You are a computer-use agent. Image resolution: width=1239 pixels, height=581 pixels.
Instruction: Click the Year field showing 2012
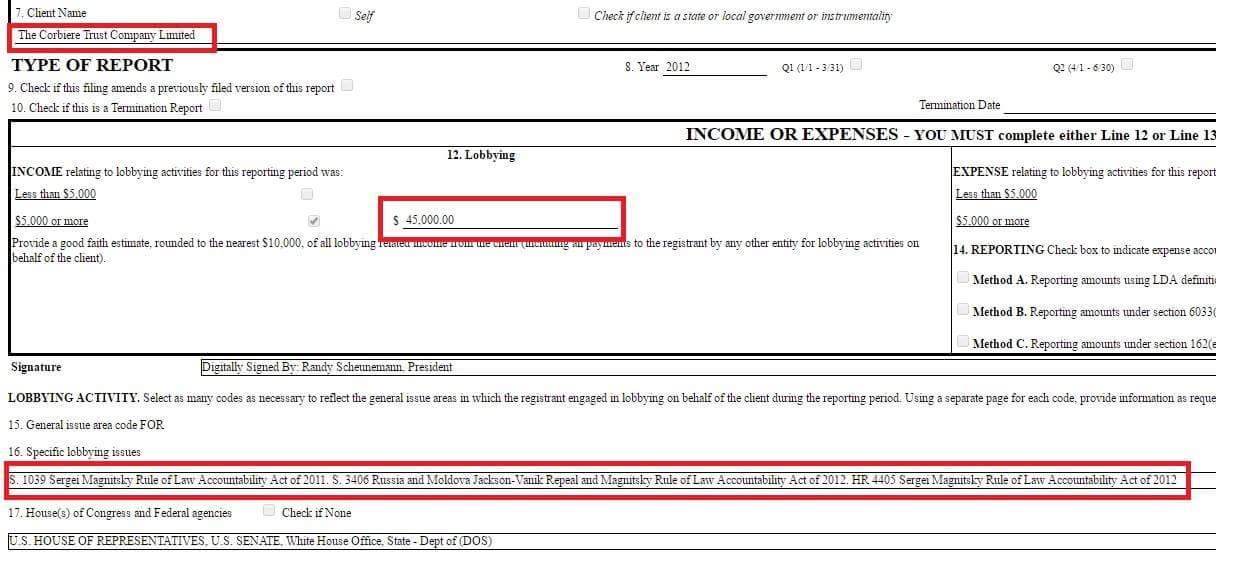[714, 67]
